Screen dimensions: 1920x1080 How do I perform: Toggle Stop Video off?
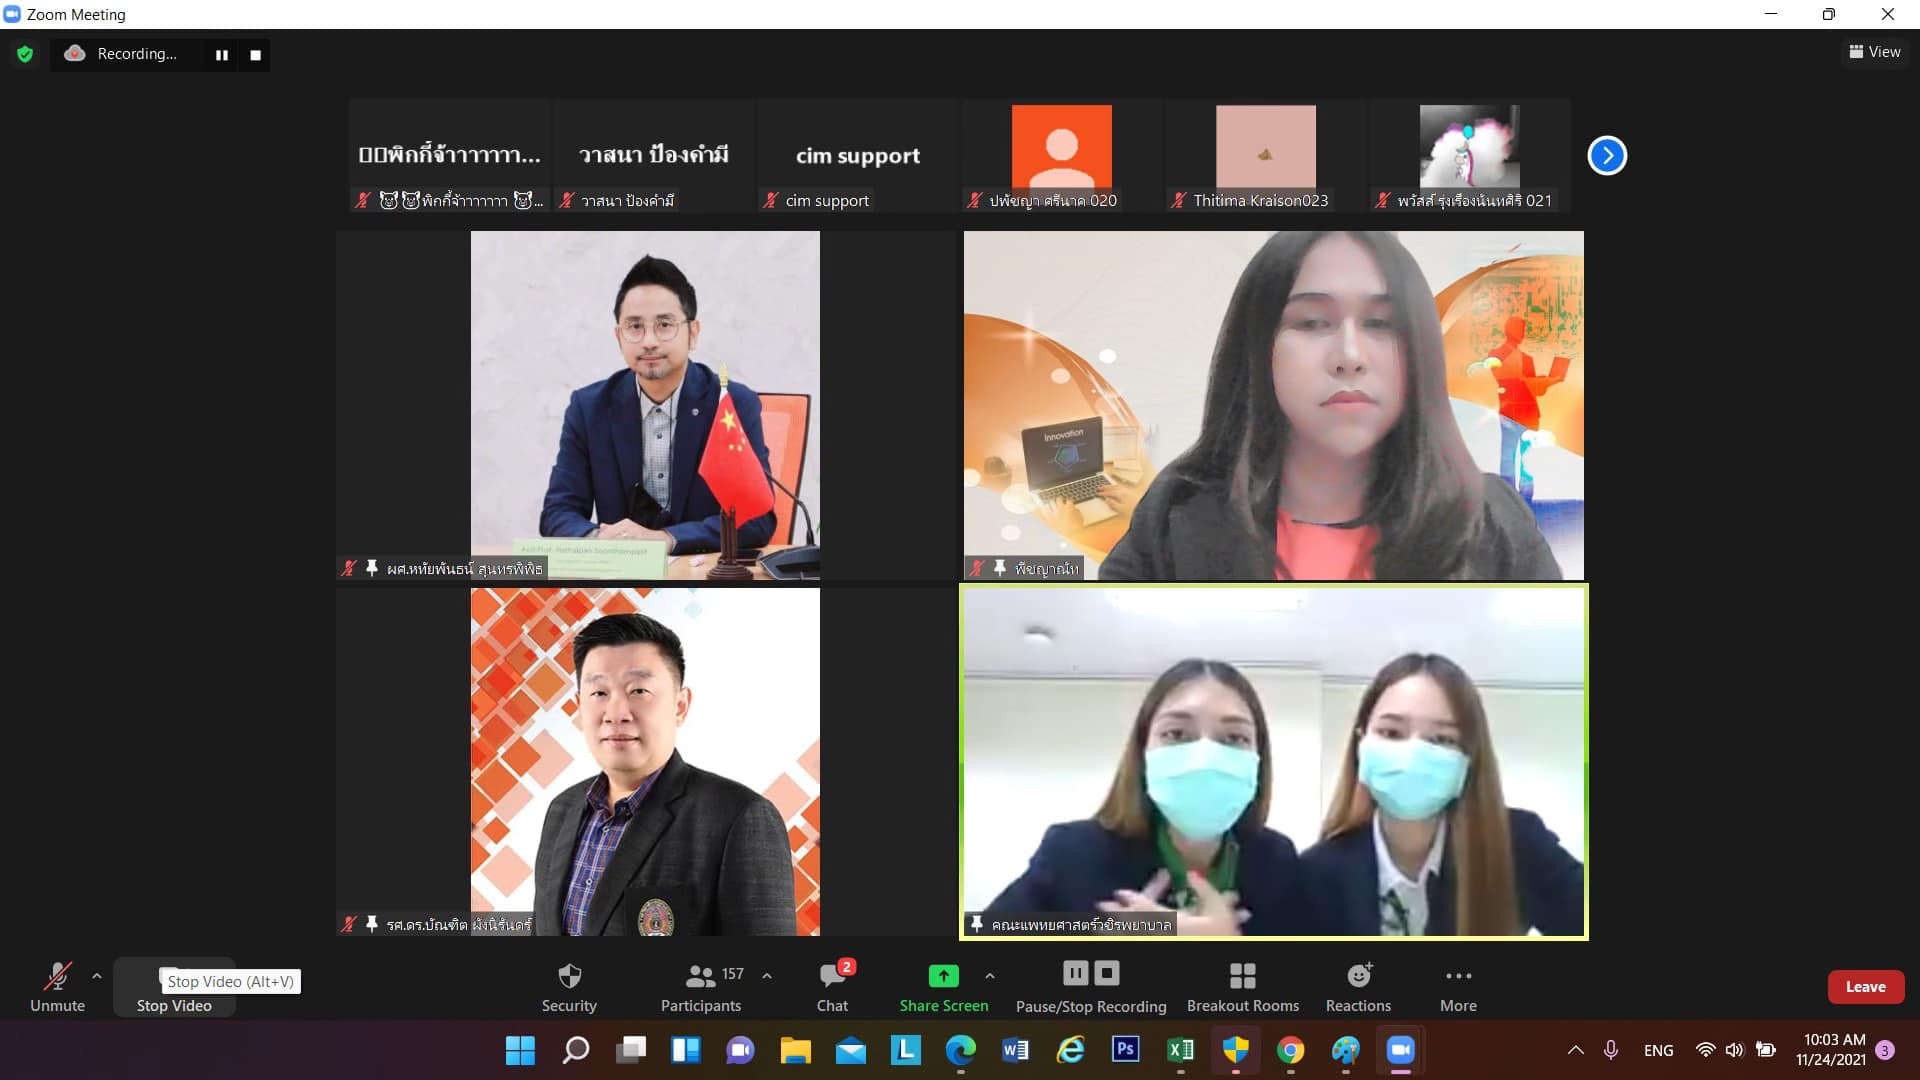coord(174,1004)
